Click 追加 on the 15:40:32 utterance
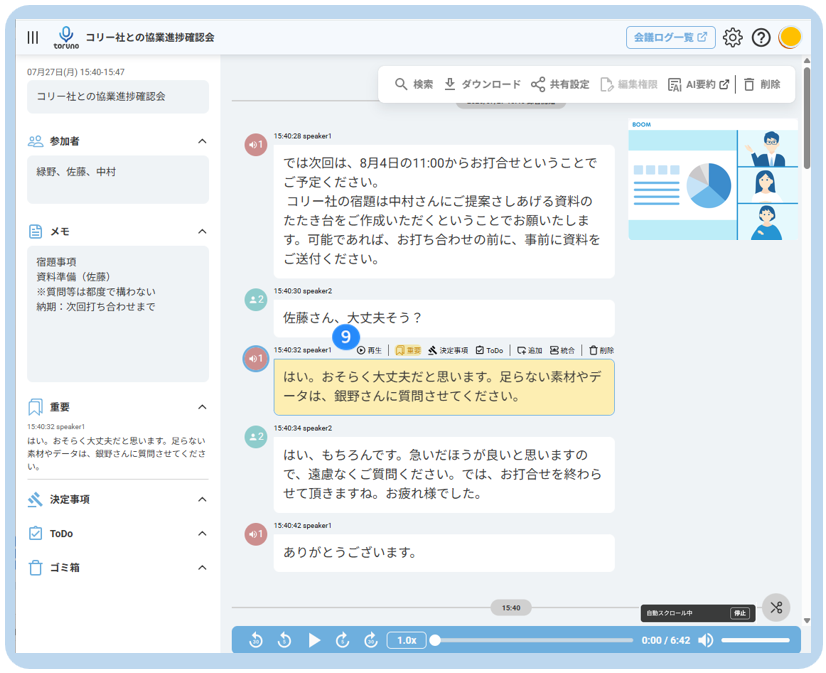 point(529,350)
